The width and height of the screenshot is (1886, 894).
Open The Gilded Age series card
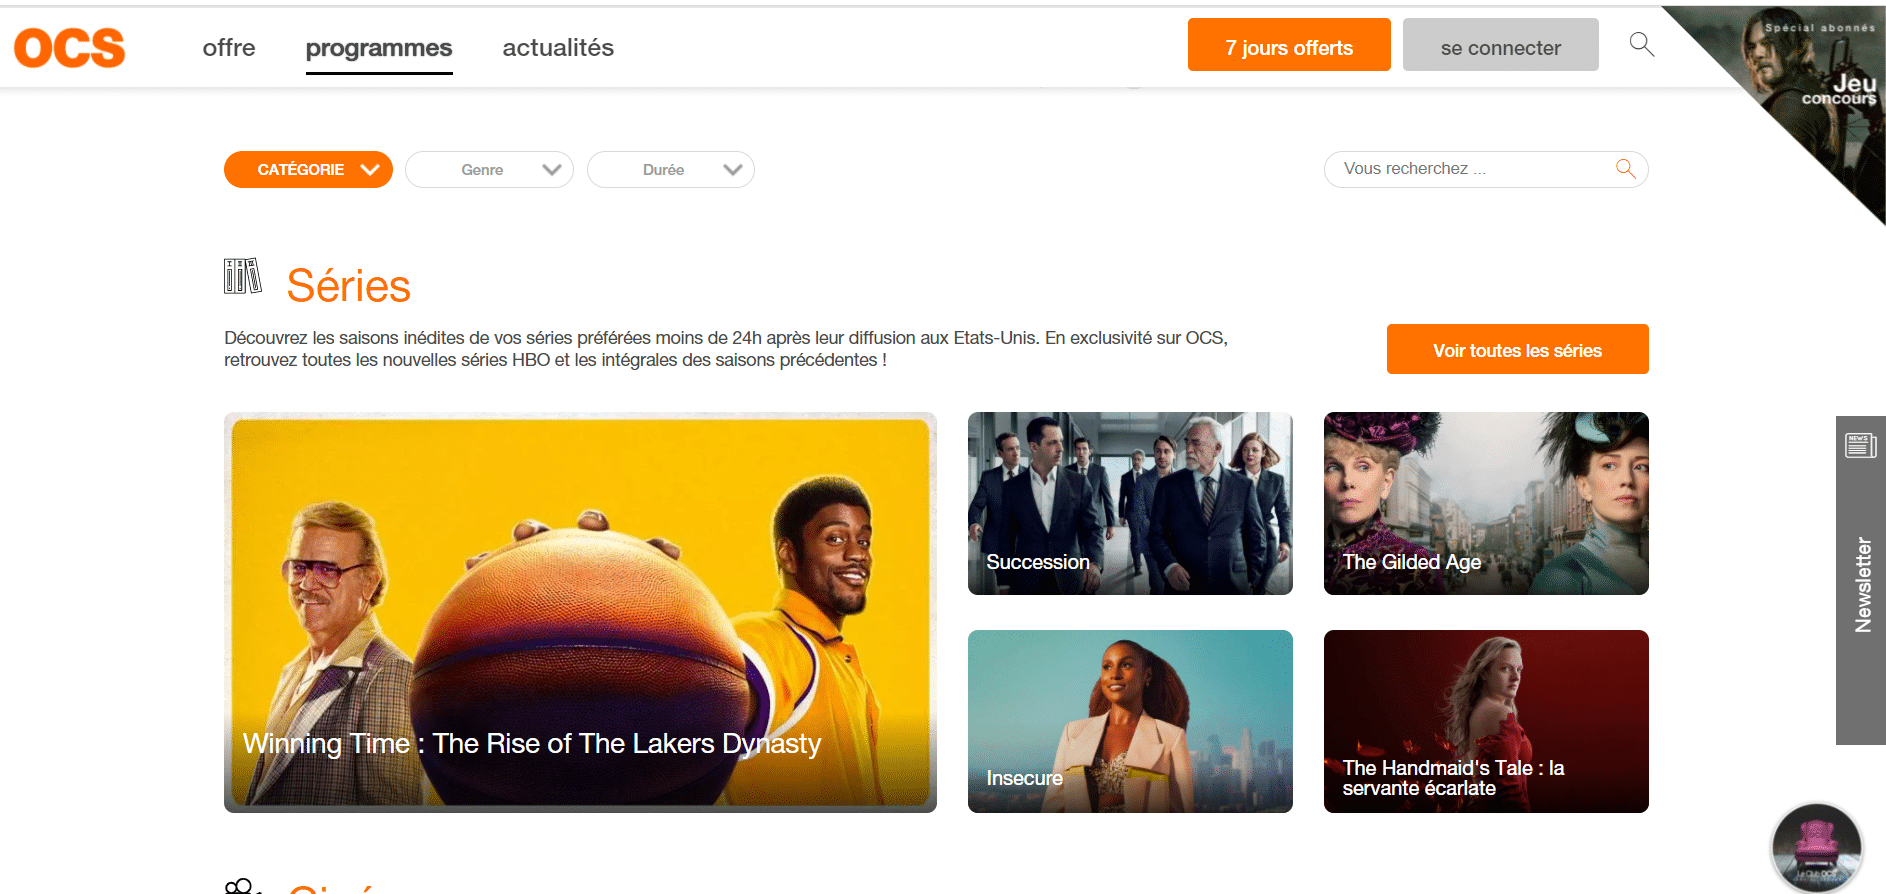pos(1486,503)
